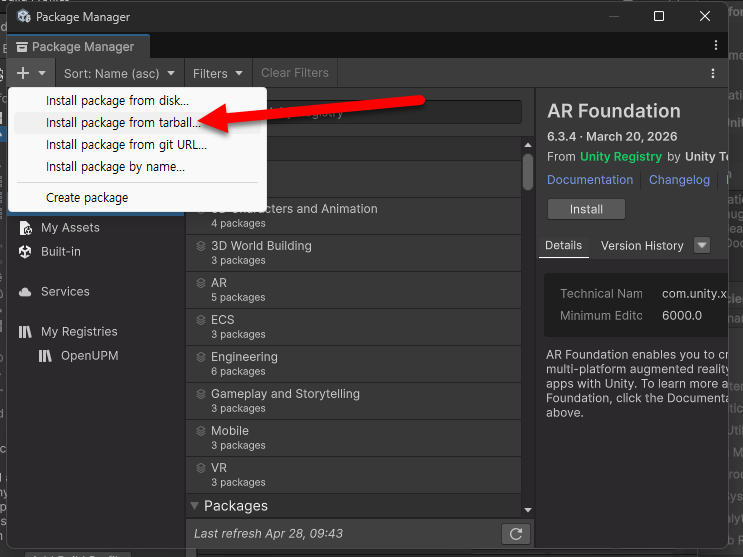
Task: Choose Install package by name...
Action: (137, 167)
